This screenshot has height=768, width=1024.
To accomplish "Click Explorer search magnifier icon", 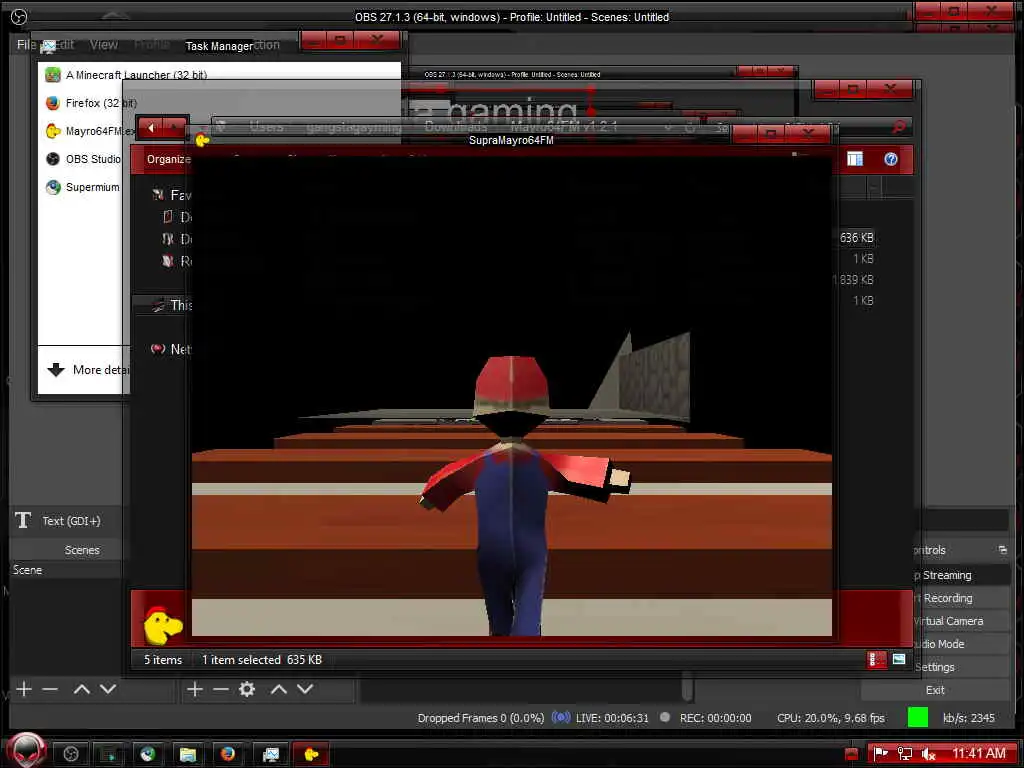I will 899,127.
